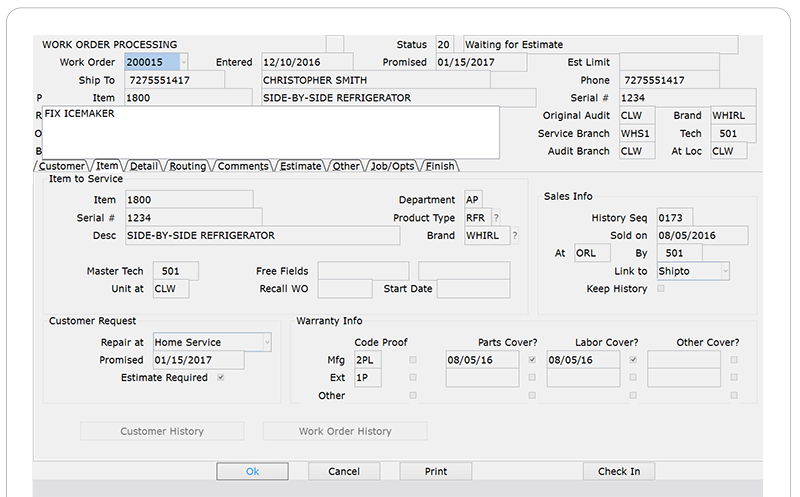Click the Cancel button
This screenshot has height=497, width=800.
tap(344, 471)
